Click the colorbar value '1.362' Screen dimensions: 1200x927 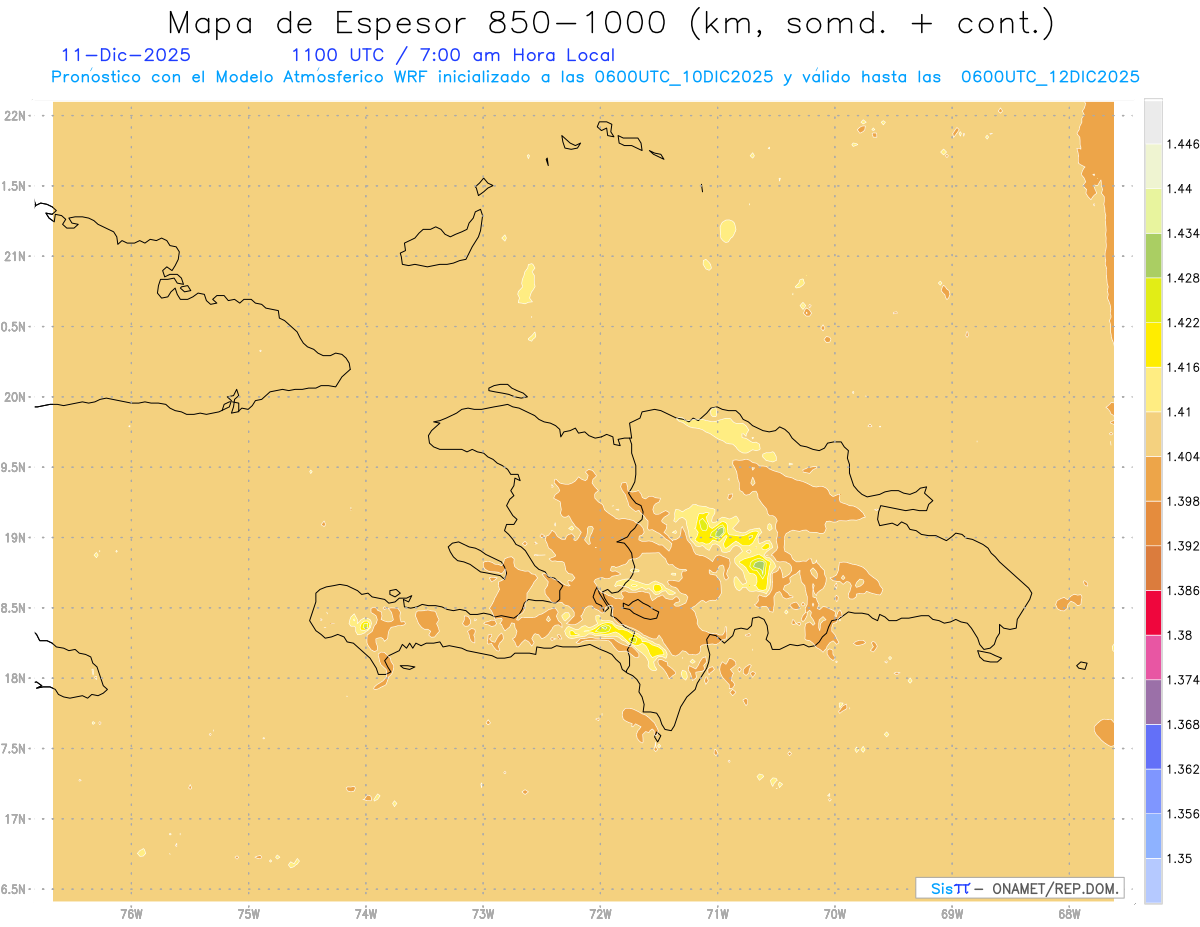click(1183, 769)
